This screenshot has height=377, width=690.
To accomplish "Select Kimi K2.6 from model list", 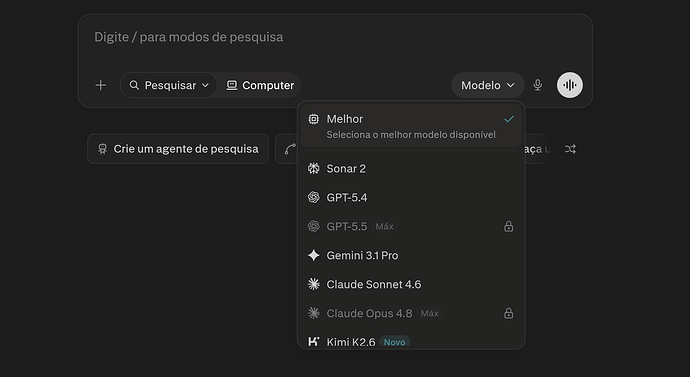I will point(411,342).
